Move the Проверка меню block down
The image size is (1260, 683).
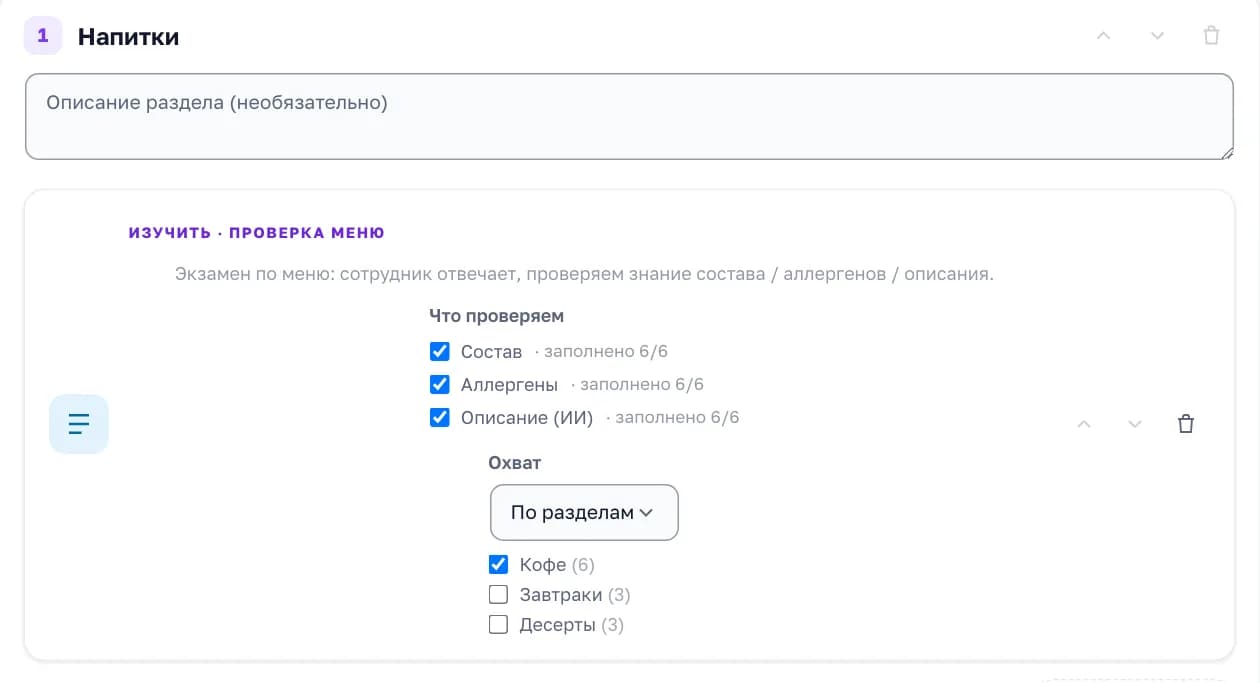tap(1135, 424)
